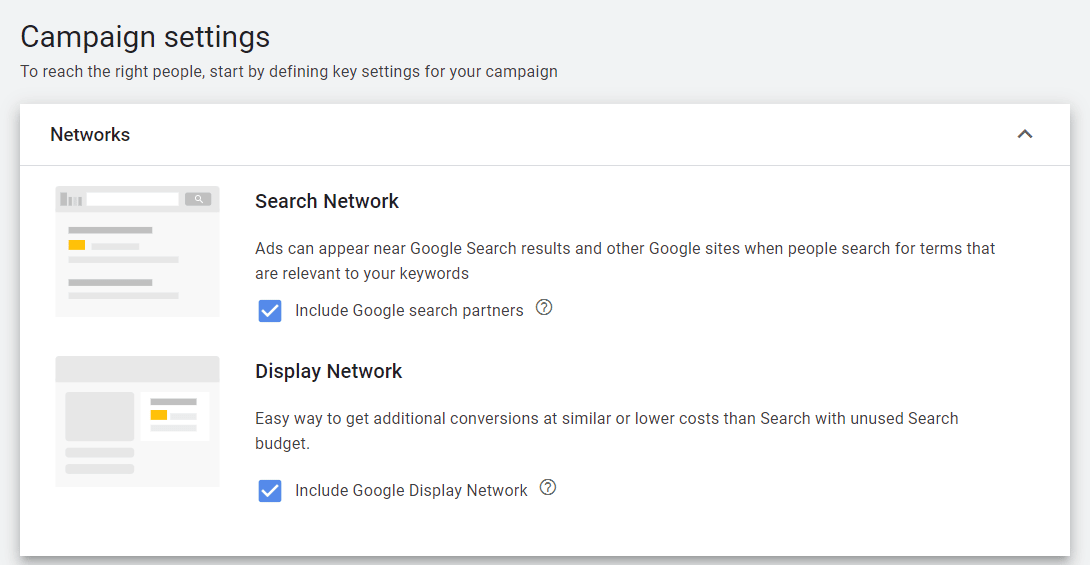Collapse the Networks section chevron
The height and width of the screenshot is (565, 1090).
(1025, 134)
